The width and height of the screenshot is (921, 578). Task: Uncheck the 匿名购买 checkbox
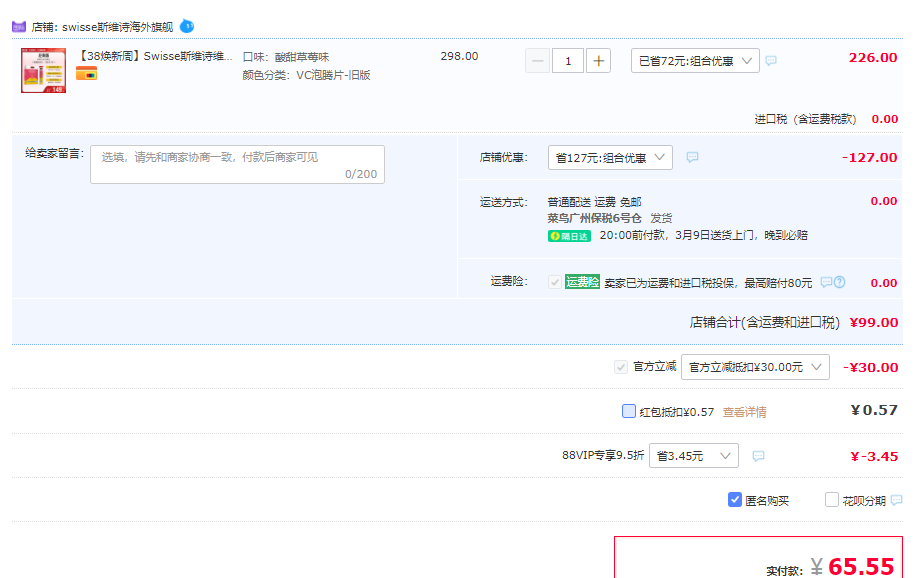point(734,499)
